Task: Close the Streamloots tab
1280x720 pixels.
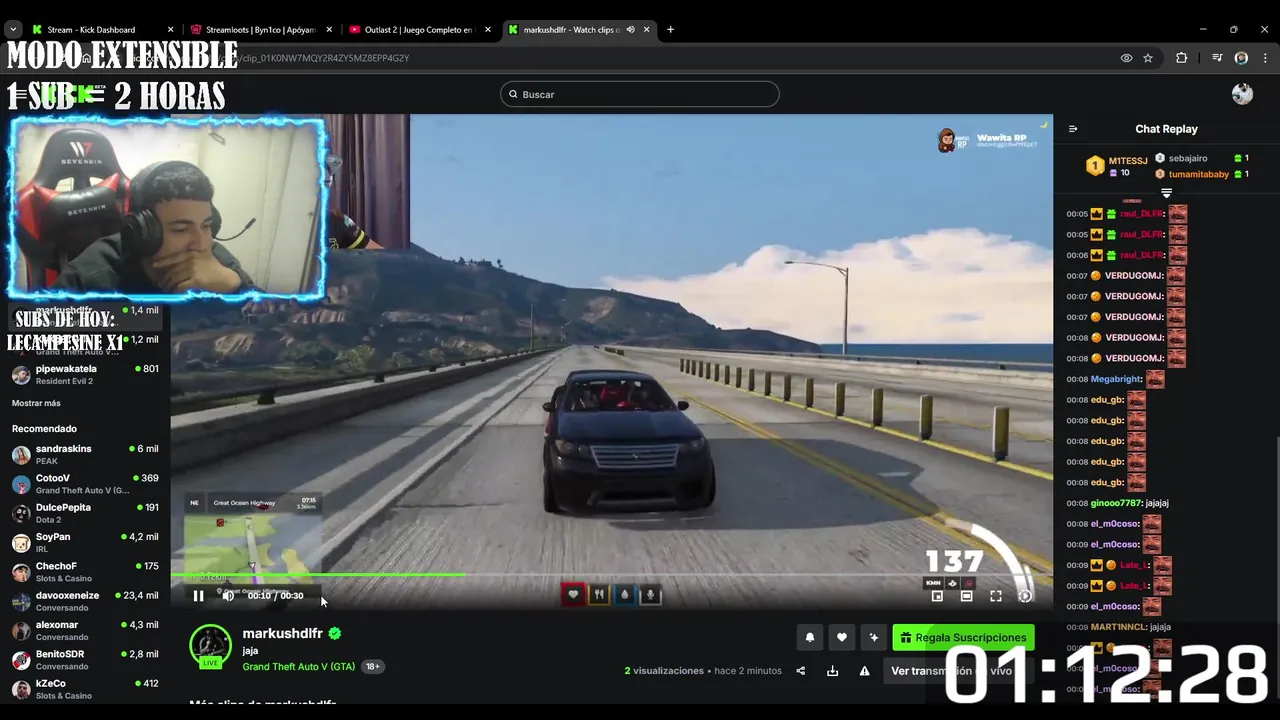Action: click(x=329, y=30)
